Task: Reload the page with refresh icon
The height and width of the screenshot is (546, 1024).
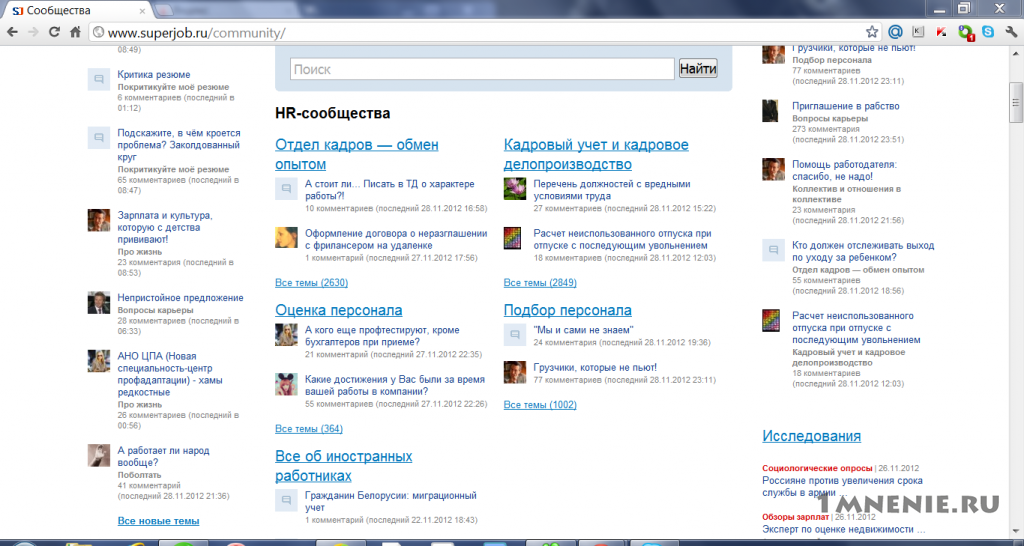Action: [x=54, y=32]
